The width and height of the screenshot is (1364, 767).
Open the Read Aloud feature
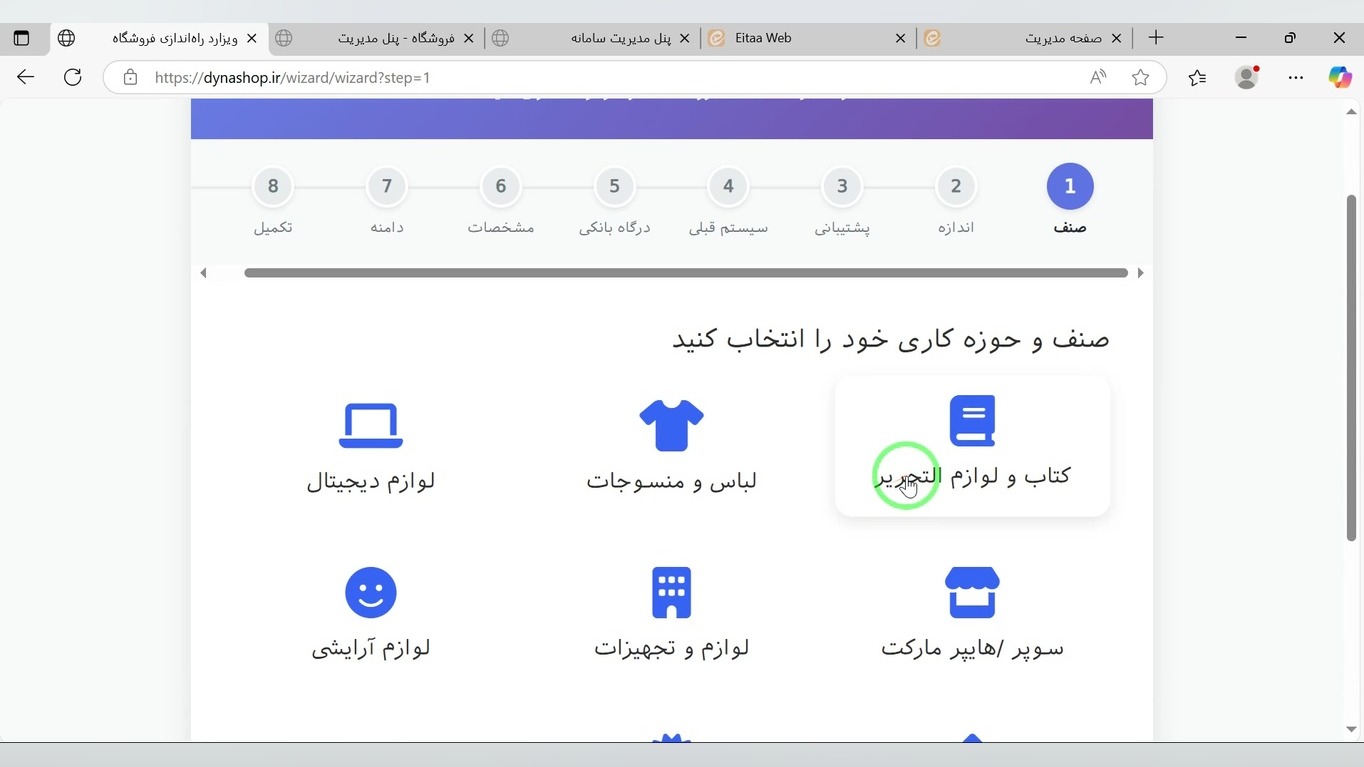[1098, 77]
